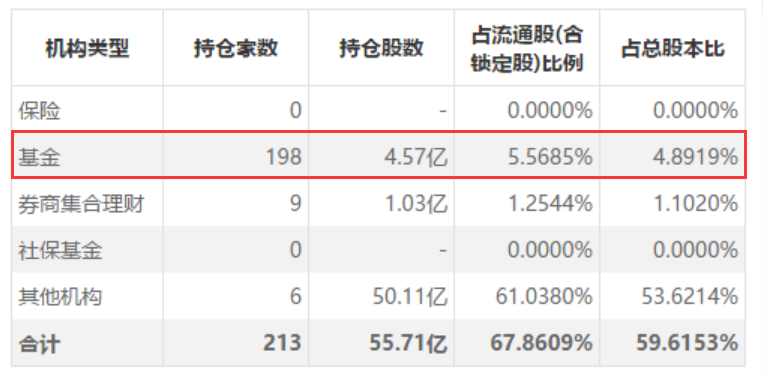The width and height of the screenshot is (763, 380).
Task: Select the 券商集合理财 row label
Action: click(81, 204)
